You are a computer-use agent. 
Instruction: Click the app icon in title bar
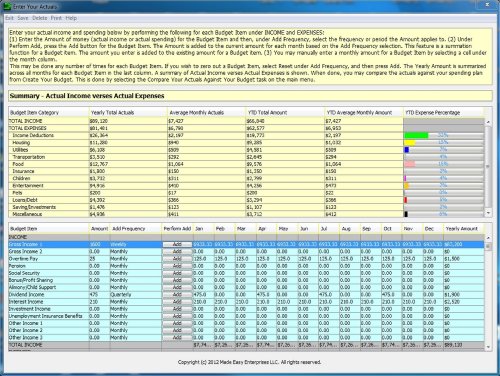pos(7,6)
